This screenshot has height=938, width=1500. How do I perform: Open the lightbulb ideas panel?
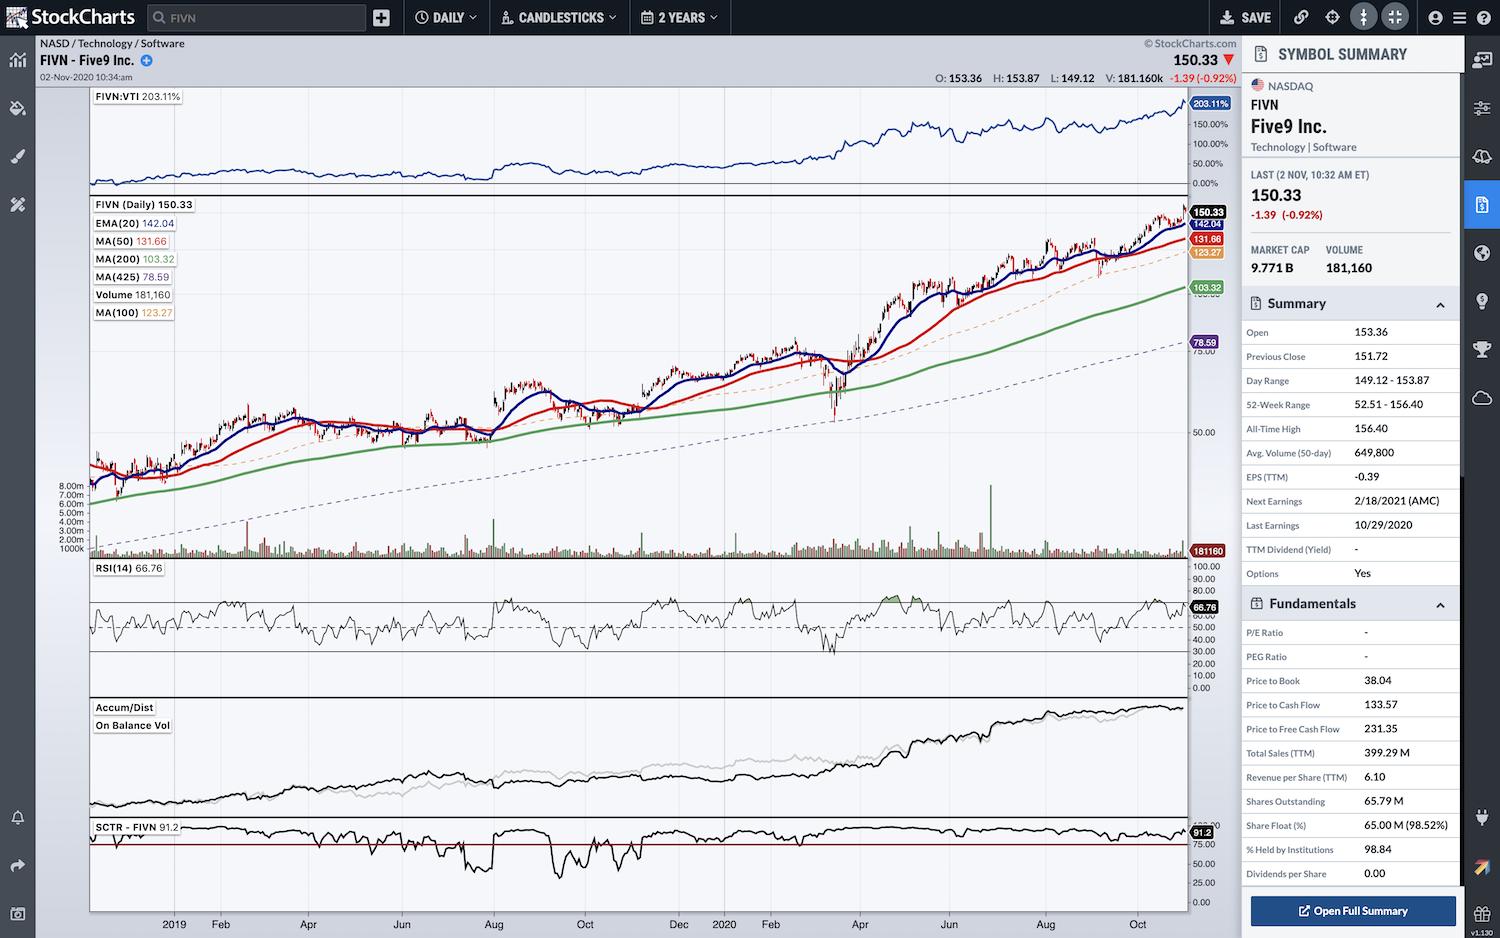tap(1482, 301)
